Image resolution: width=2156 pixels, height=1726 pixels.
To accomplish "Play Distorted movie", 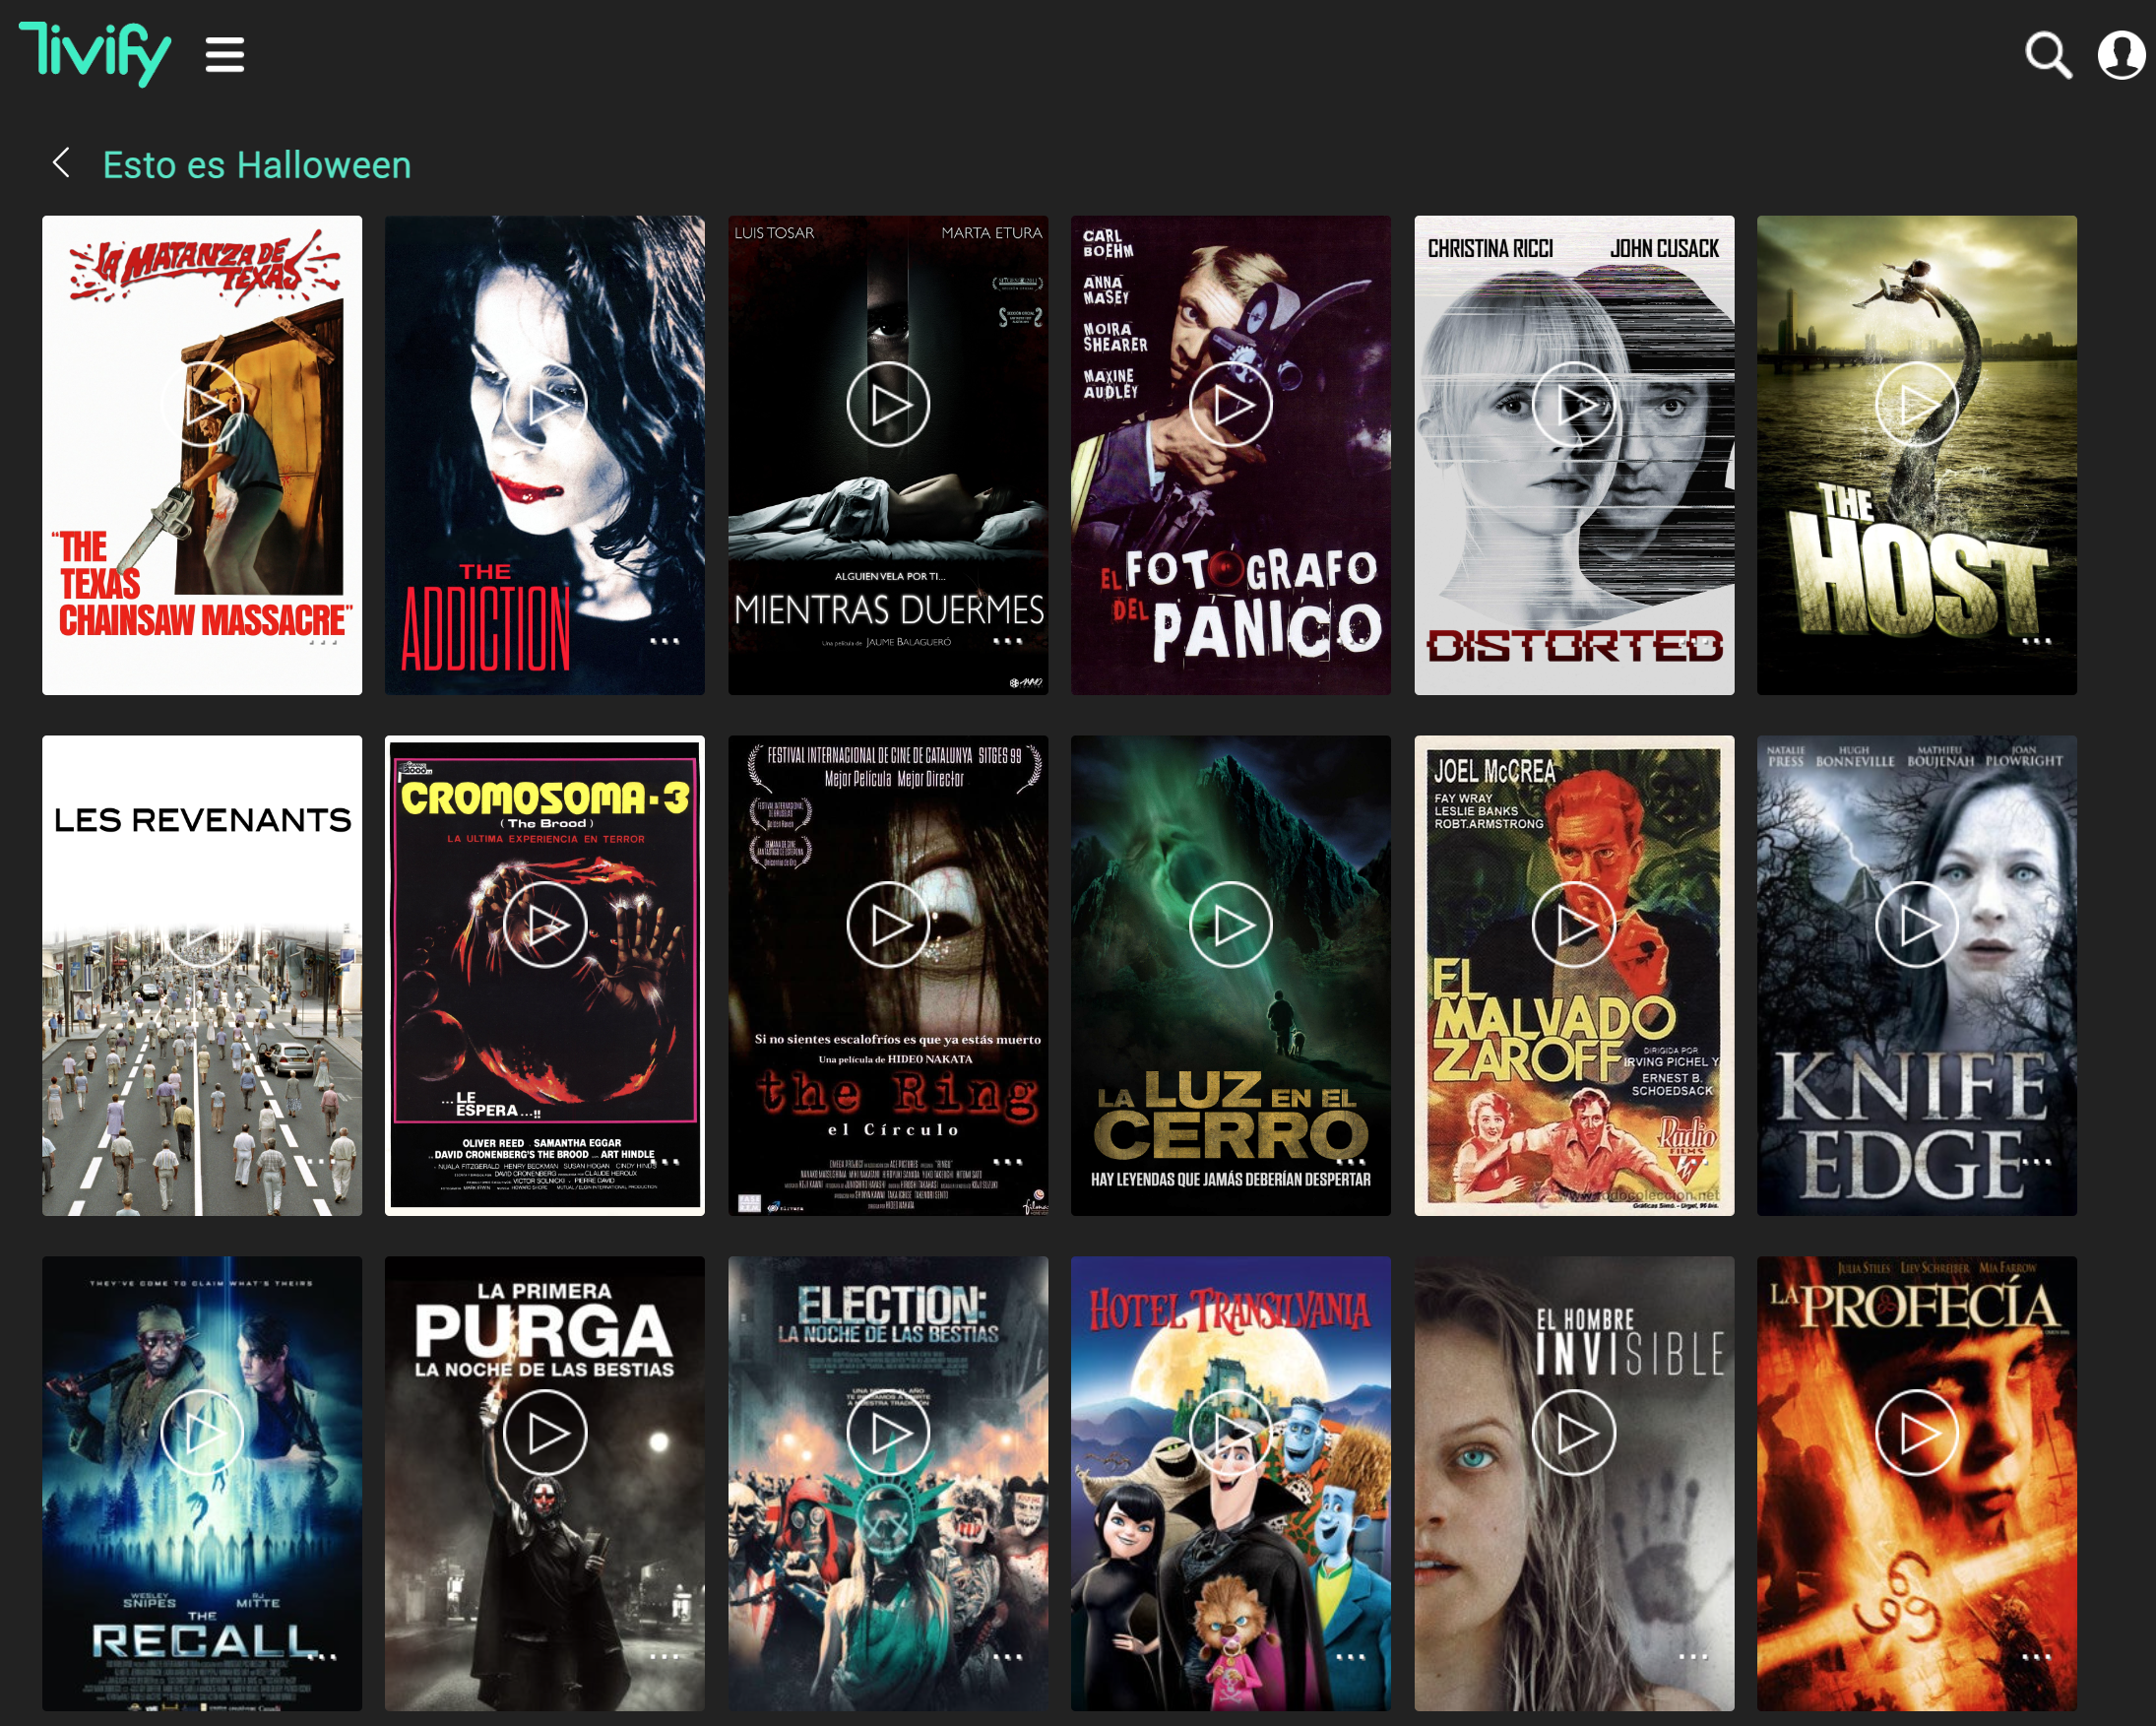I will pos(1574,405).
